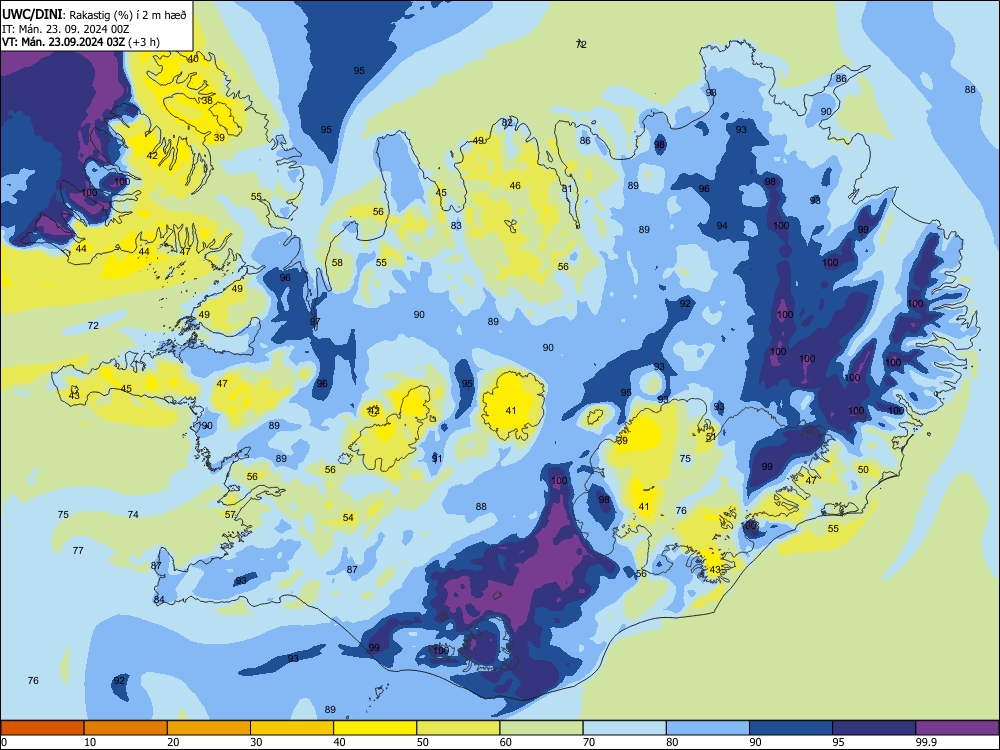The height and width of the screenshot is (750, 1000).
Task: Click the '54' humidity value in the southwest
Action: pos(348,518)
